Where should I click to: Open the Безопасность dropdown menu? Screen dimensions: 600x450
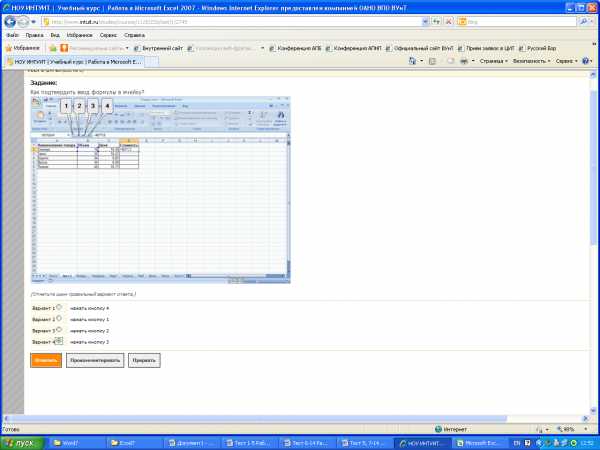(x=532, y=61)
